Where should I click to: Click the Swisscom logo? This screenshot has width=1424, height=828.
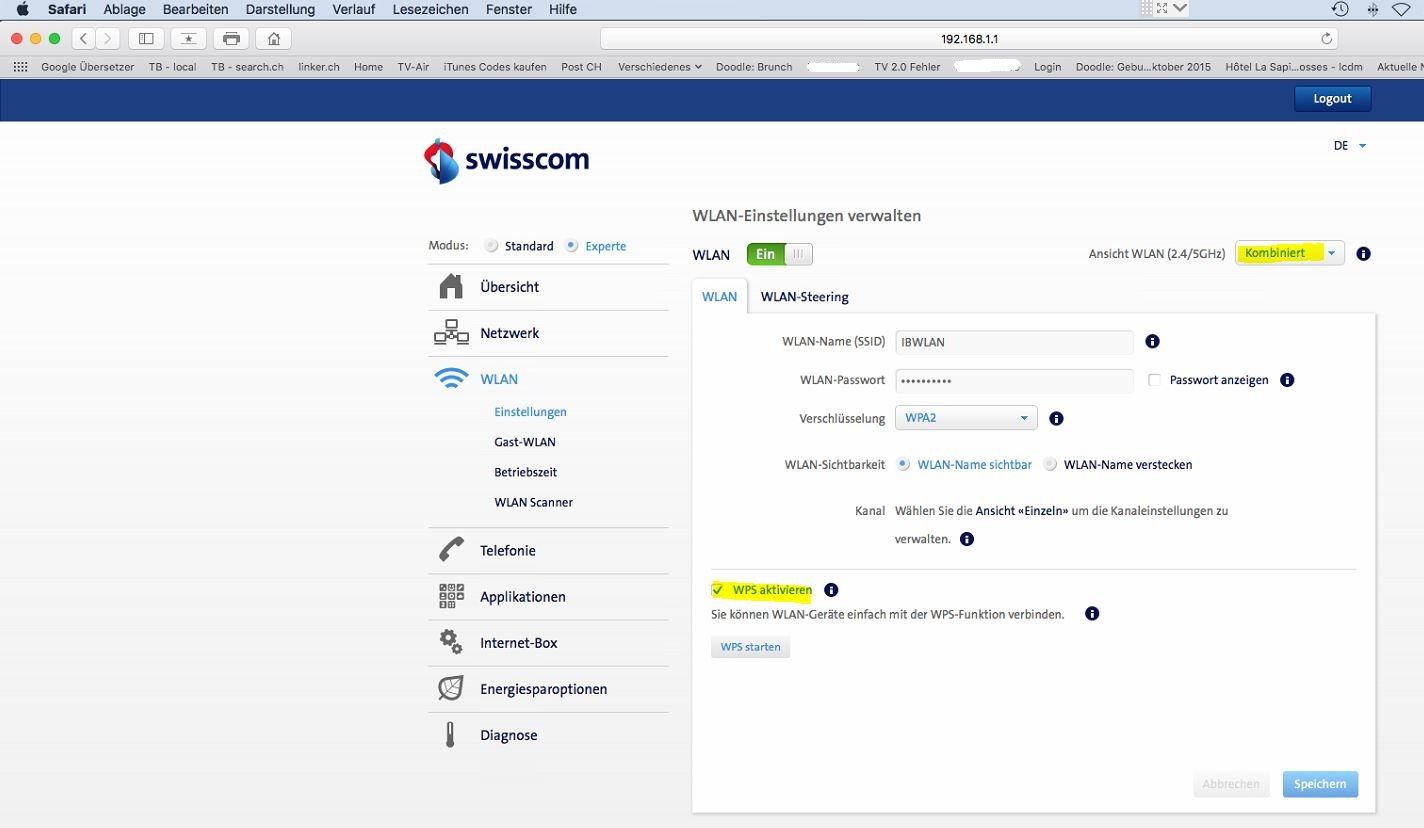tap(506, 161)
